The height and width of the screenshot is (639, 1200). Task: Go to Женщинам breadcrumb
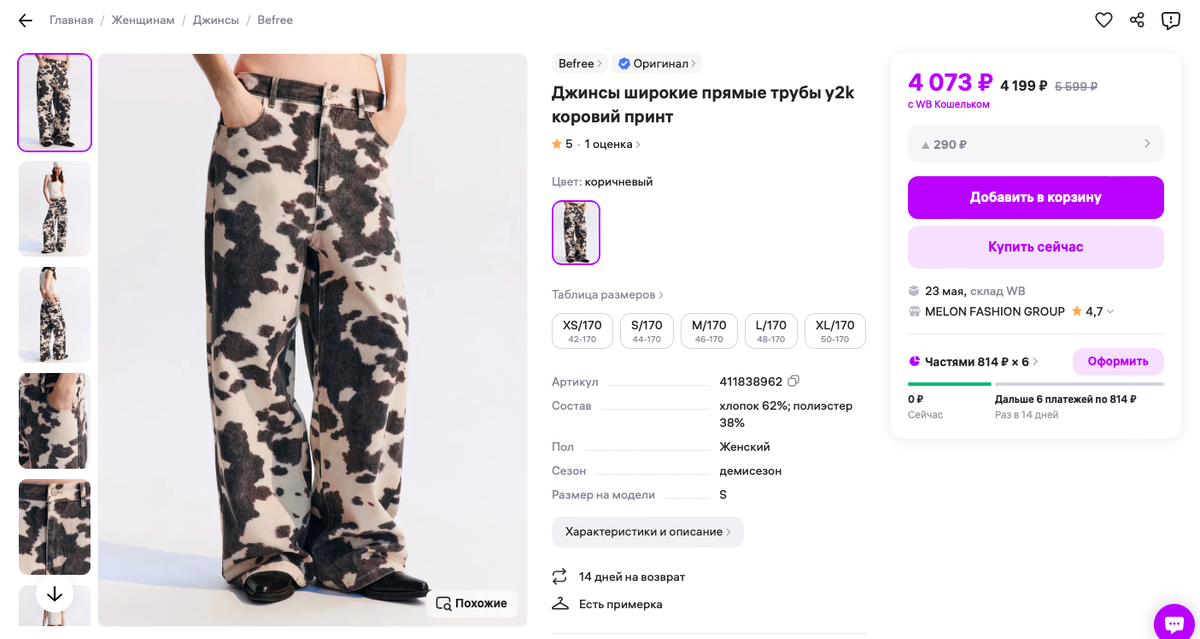pyautogui.click(x=143, y=20)
